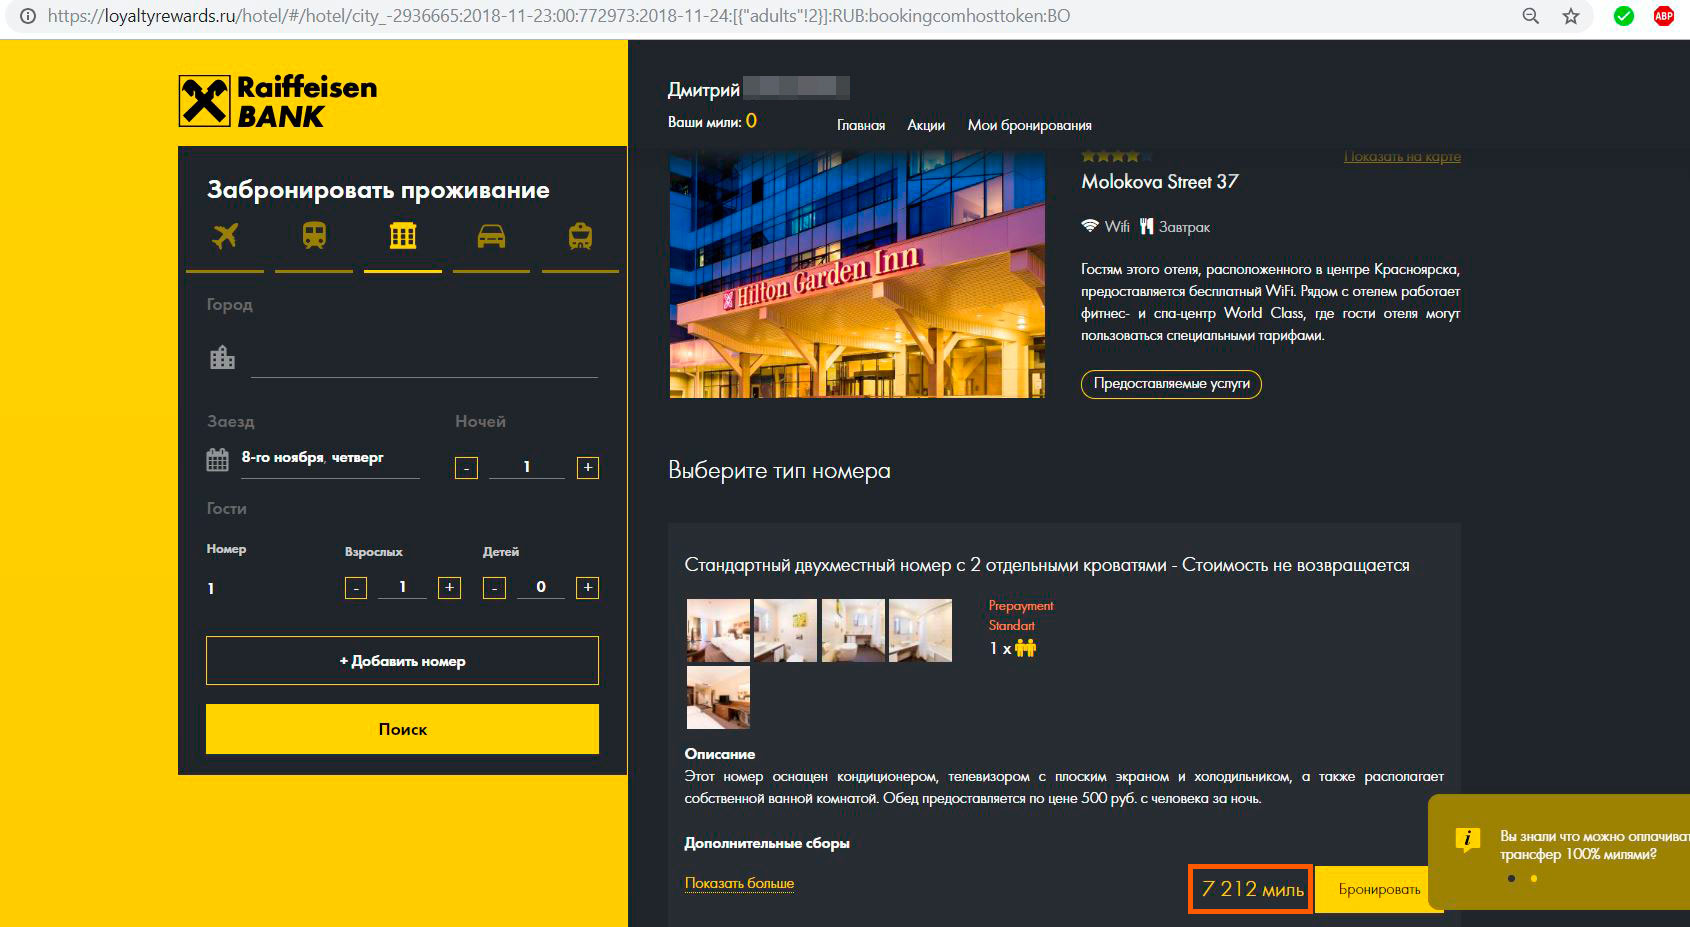Screen dimensions: 1690x927
Task: Open first room photo thumbnail
Action: tap(718, 630)
